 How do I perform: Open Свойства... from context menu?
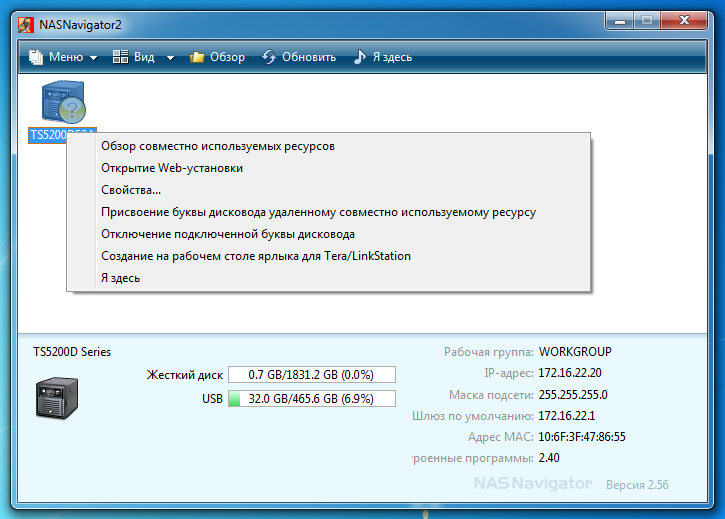click(x=328, y=190)
